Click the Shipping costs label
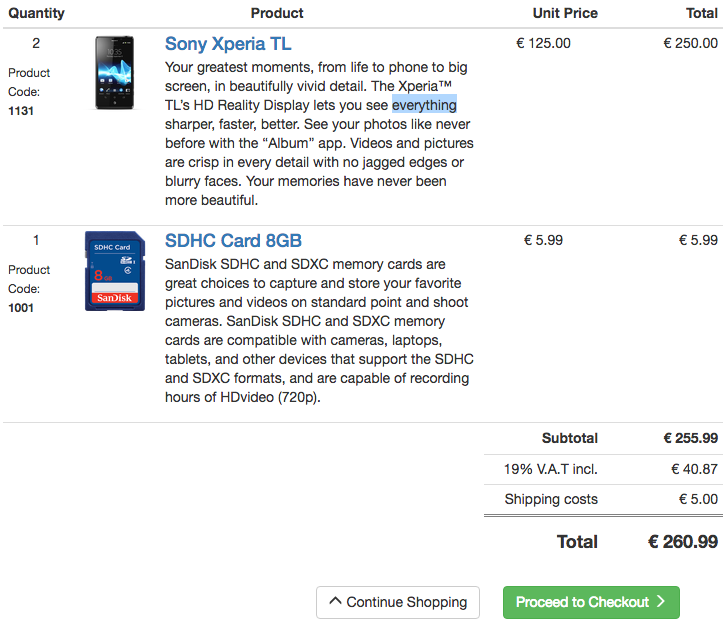 tap(551, 499)
